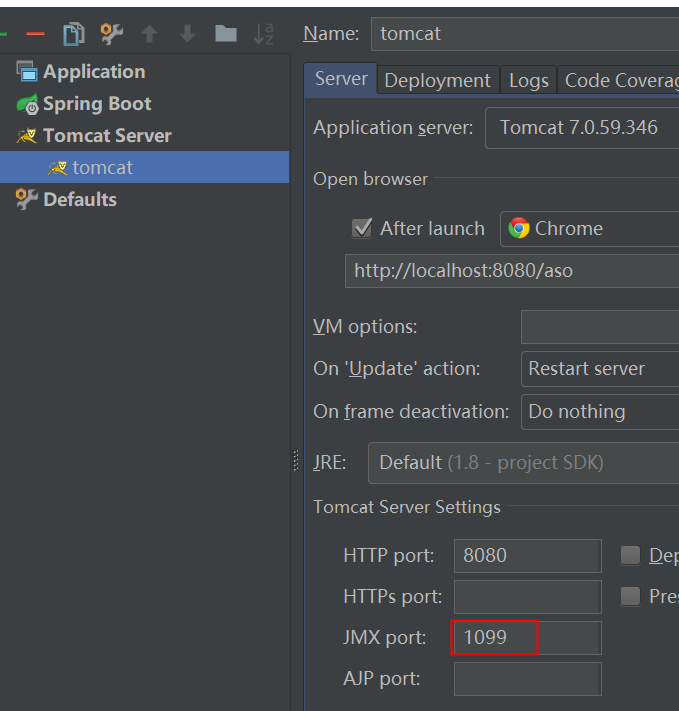Viewport: 679px width, 711px height.
Task: Remove configuration with the red minus icon
Action: point(35,34)
